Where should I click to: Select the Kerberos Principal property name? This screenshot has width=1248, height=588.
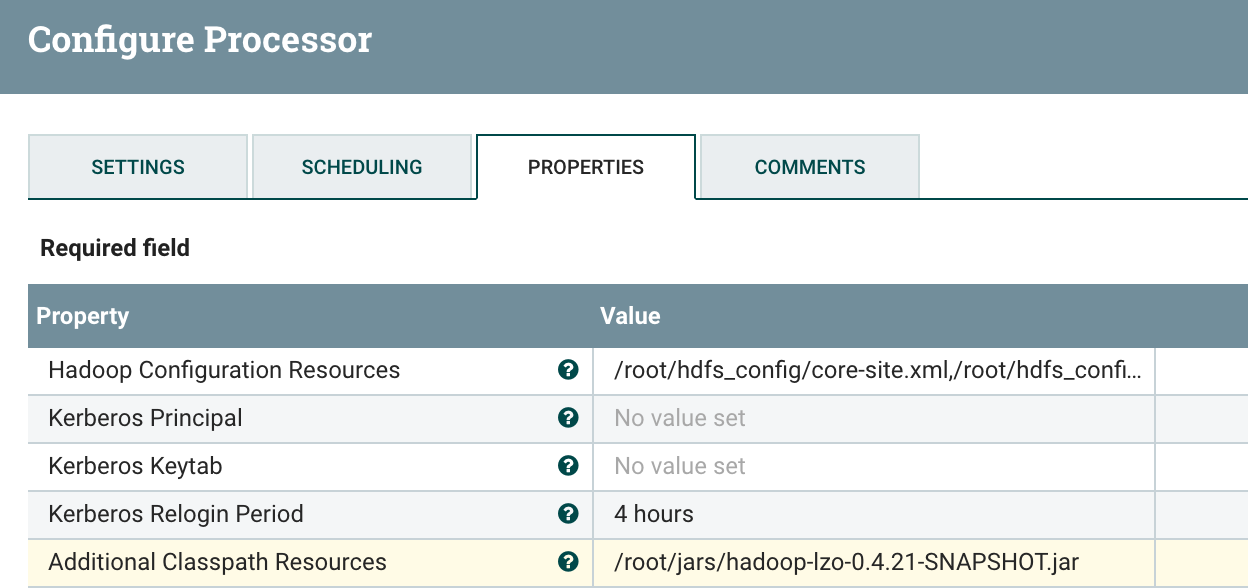(145, 418)
